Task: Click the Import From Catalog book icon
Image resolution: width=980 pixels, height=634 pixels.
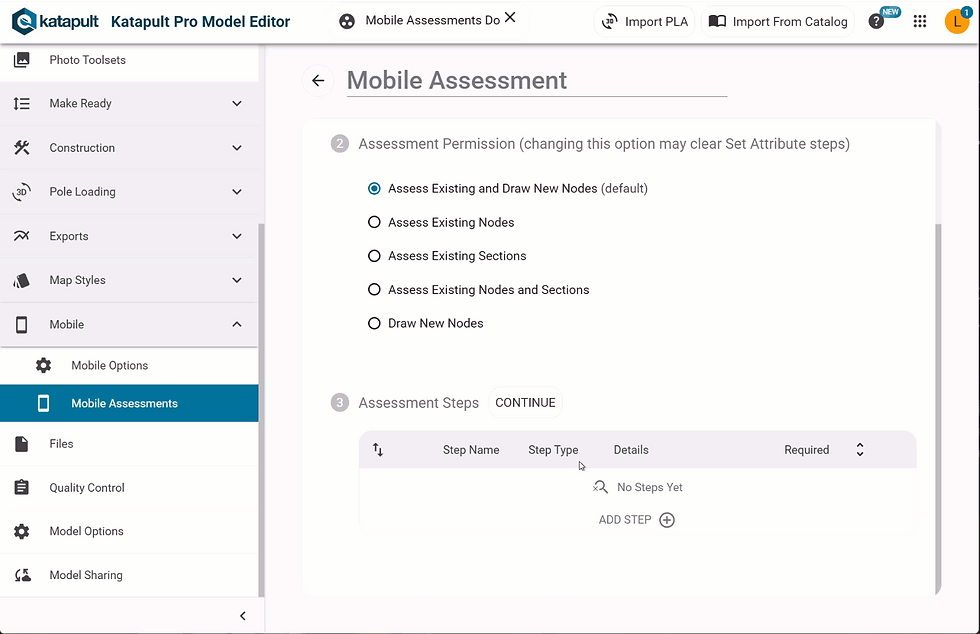Action: click(717, 21)
